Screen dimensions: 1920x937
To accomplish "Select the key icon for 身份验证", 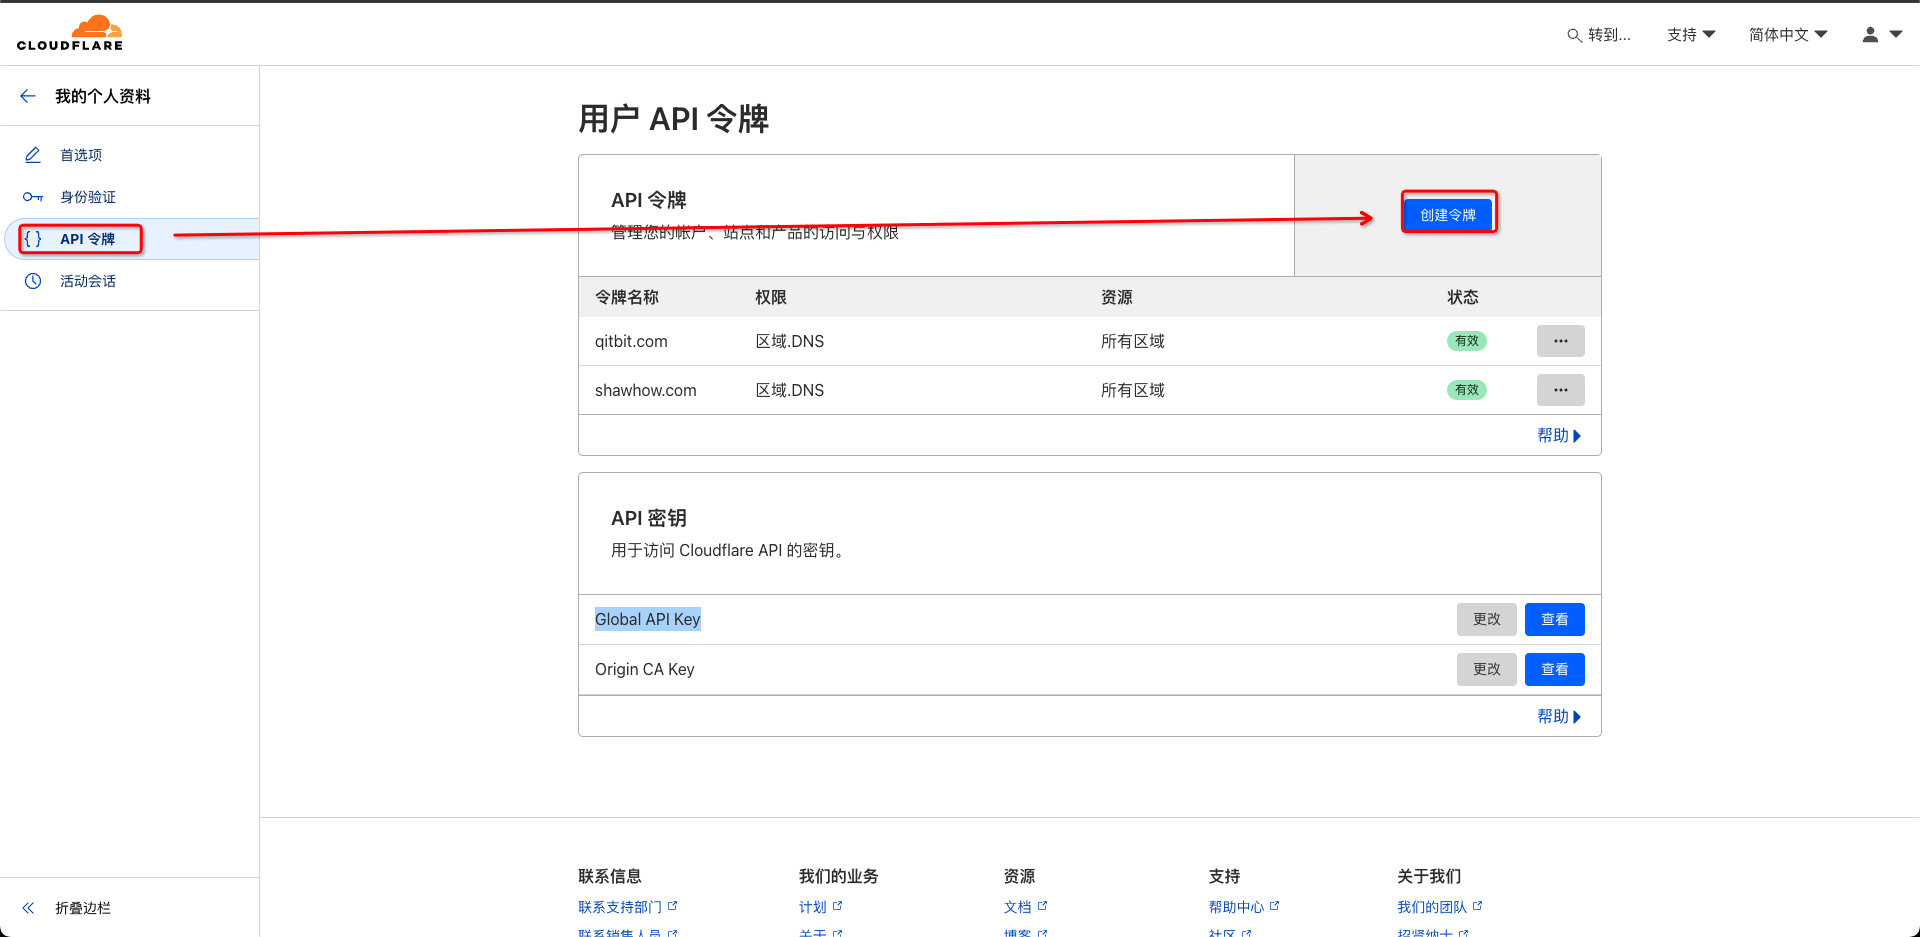I will pos(33,197).
